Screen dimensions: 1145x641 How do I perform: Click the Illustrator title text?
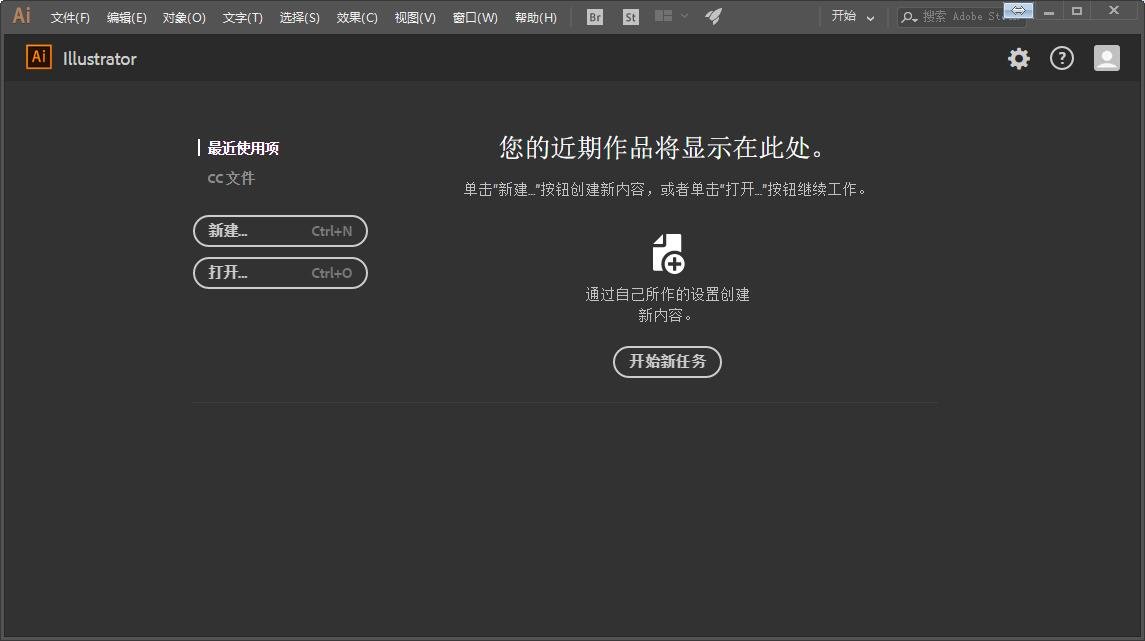(x=99, y=59)
